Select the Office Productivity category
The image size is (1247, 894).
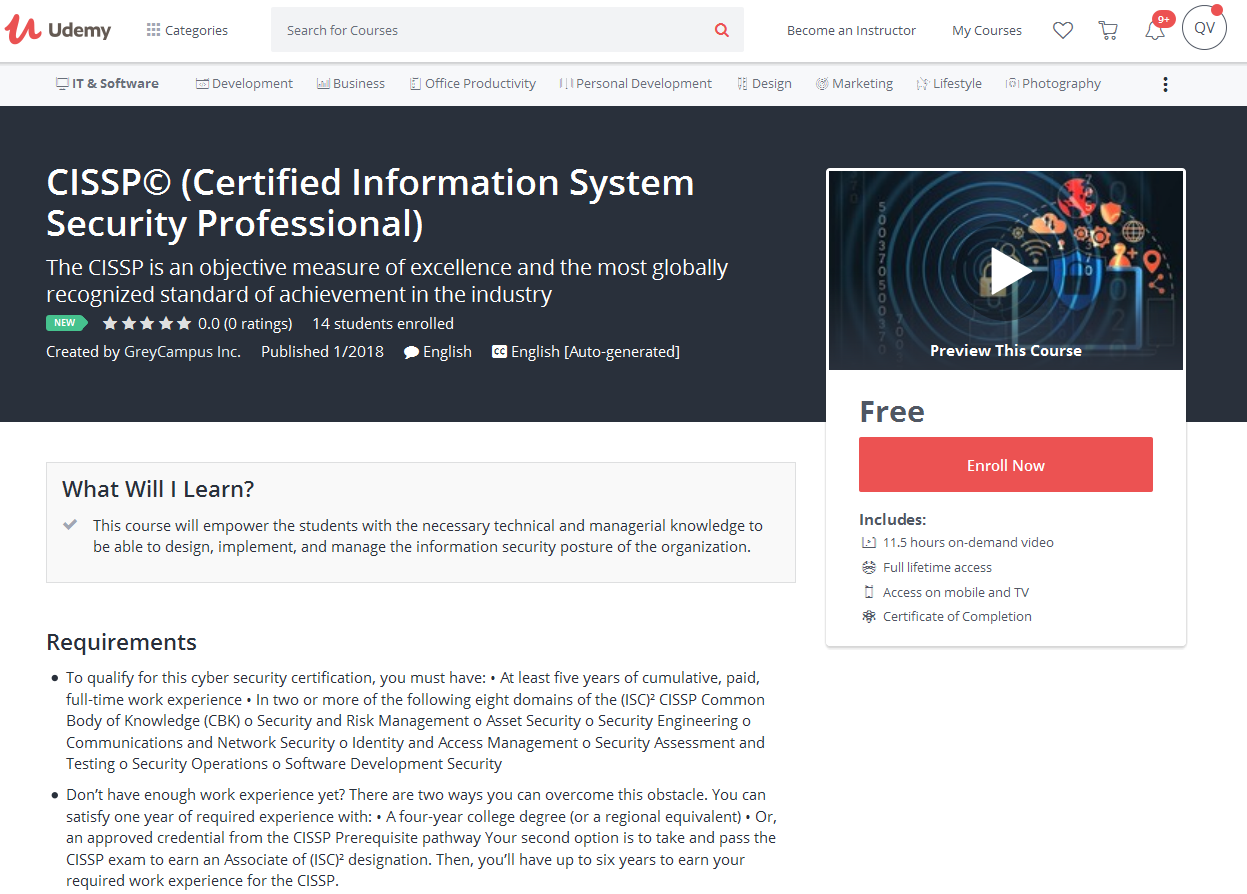click(x=472, y=84)
